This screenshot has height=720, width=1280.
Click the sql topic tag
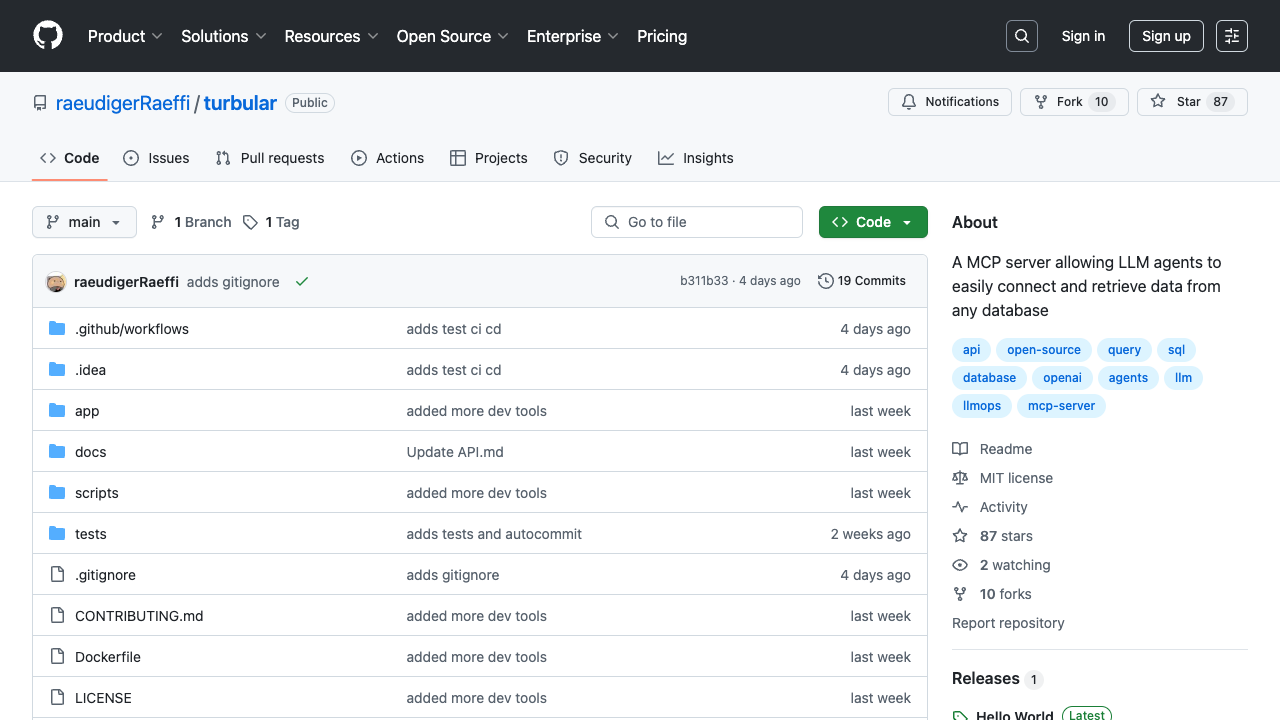[x=1177, y=350]
